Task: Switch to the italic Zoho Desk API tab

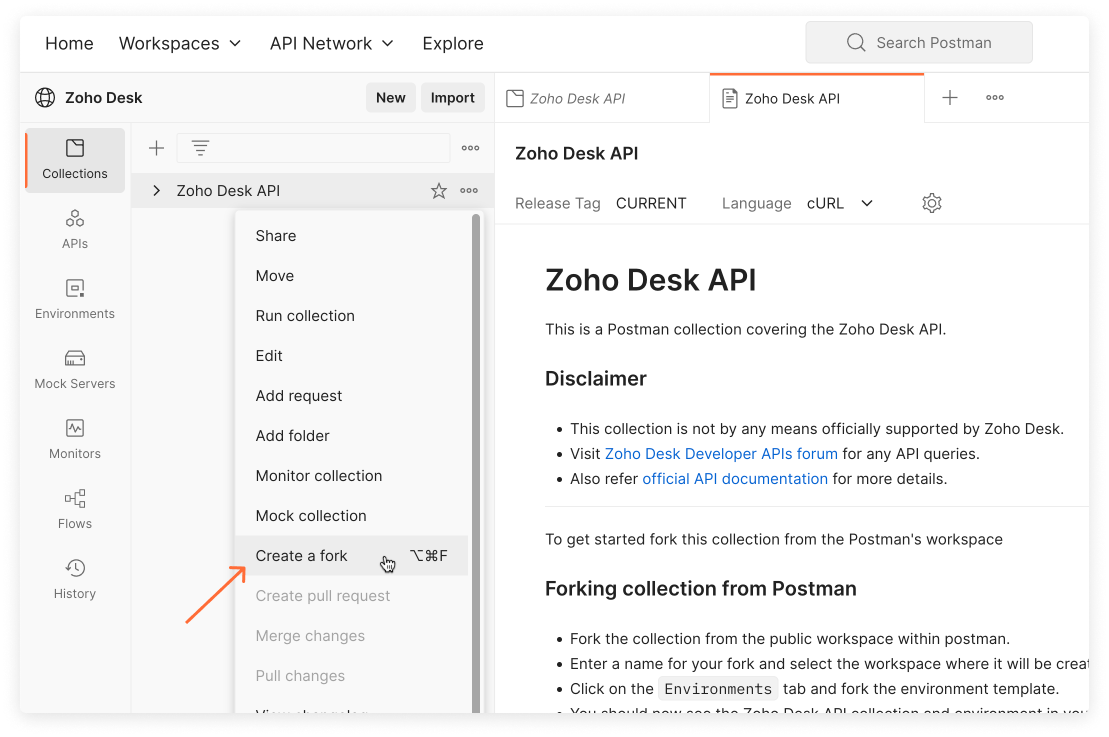Action: pos(602,98)
